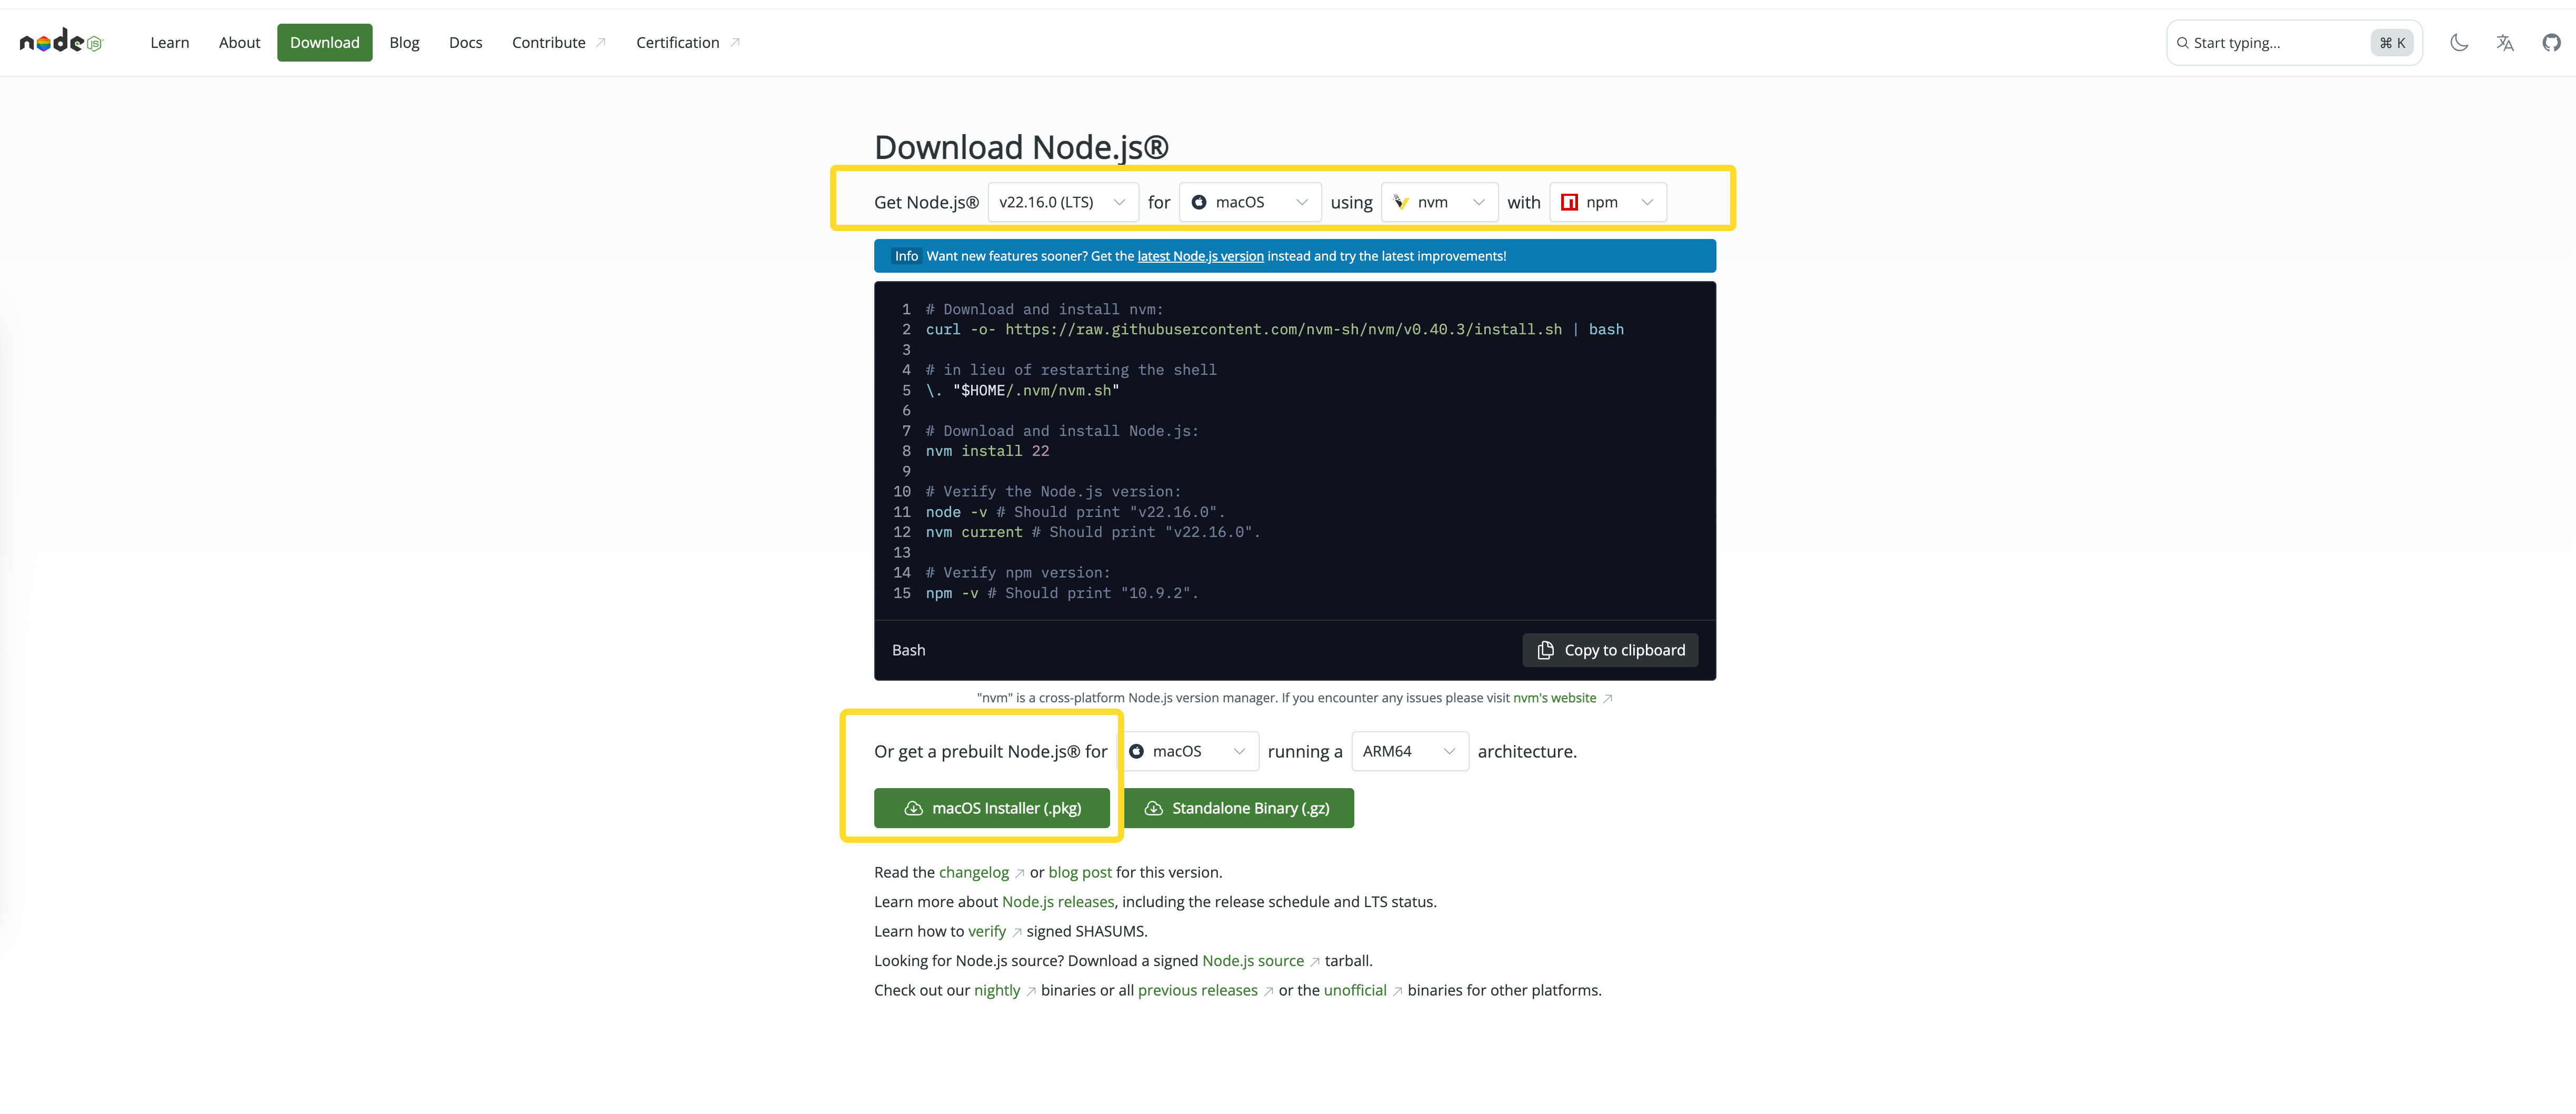2576x1114 pixels.
Task: Click external arrow beside Contribute
Action: pyautogui.click(x=601, y=42)
